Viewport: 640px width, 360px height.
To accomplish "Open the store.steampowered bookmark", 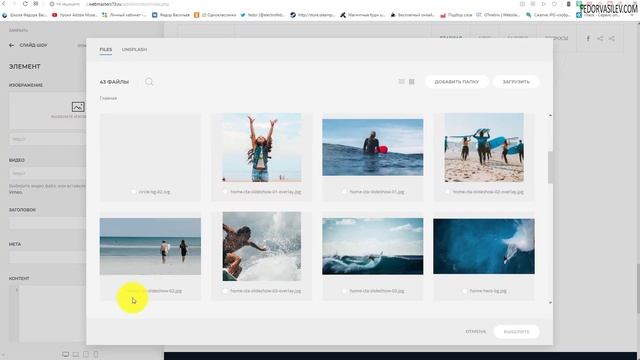I will pos(313,15).
